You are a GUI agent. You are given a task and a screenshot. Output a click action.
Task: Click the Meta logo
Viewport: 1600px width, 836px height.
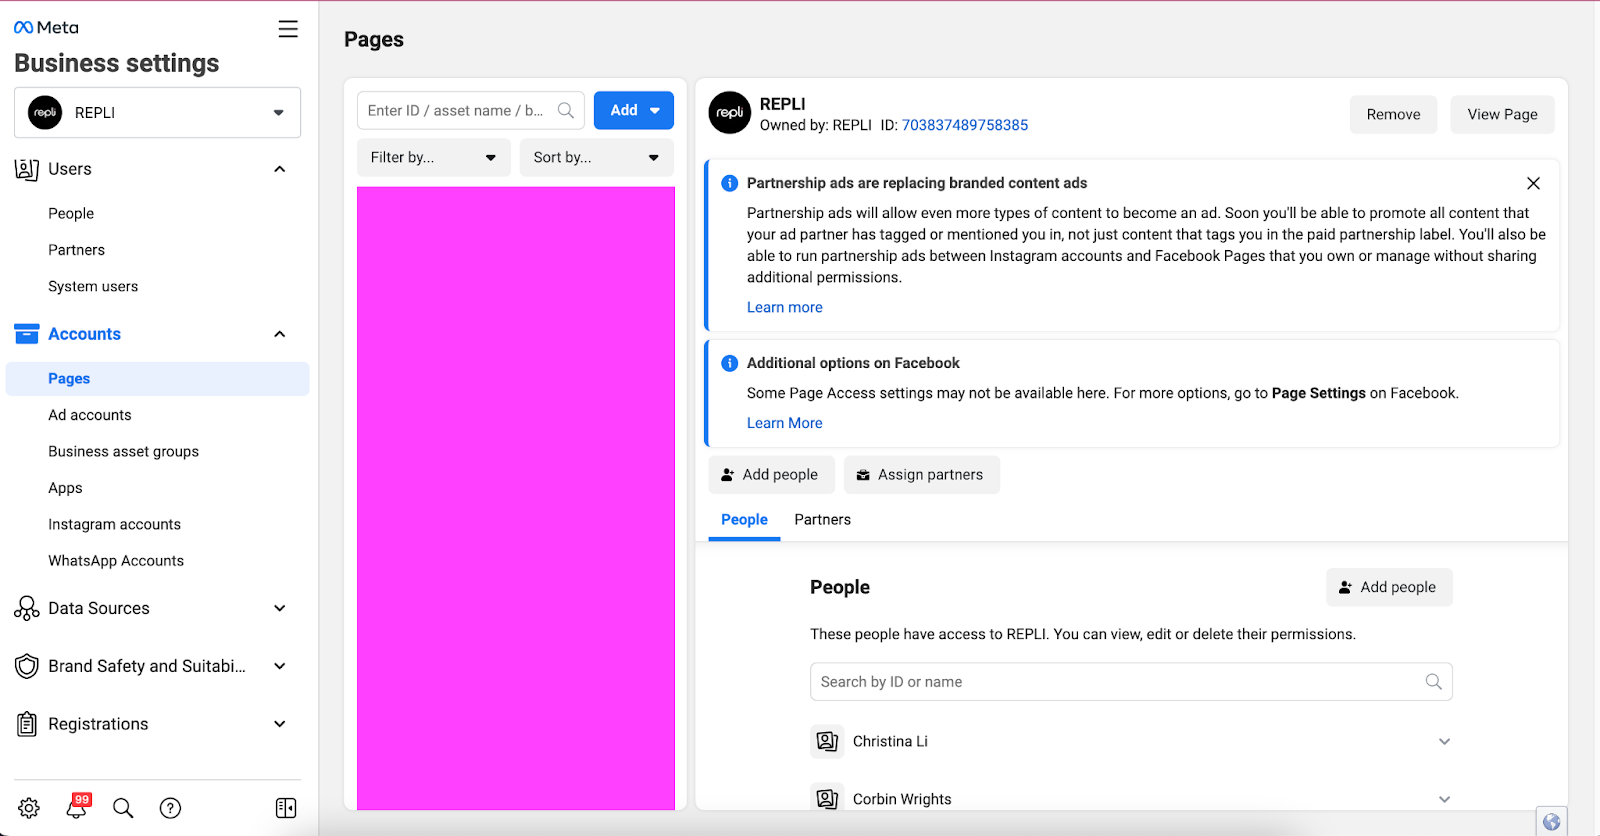pyautogui.click(x=46, y=28)
